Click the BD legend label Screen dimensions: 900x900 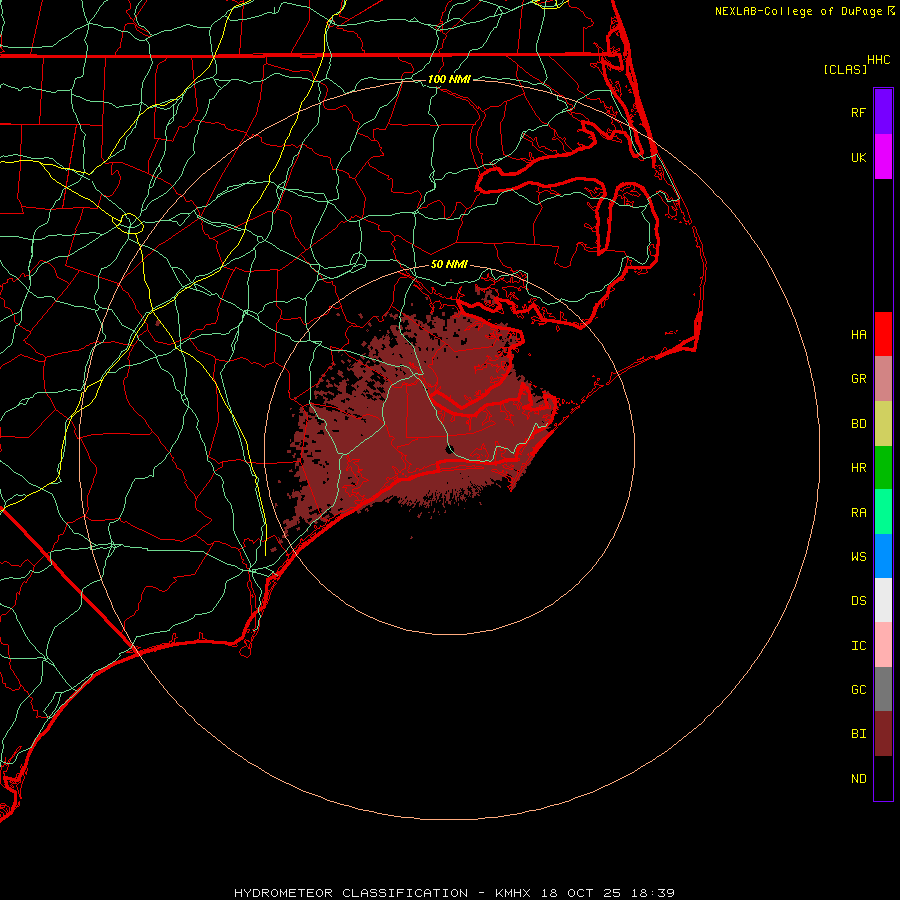858,424
